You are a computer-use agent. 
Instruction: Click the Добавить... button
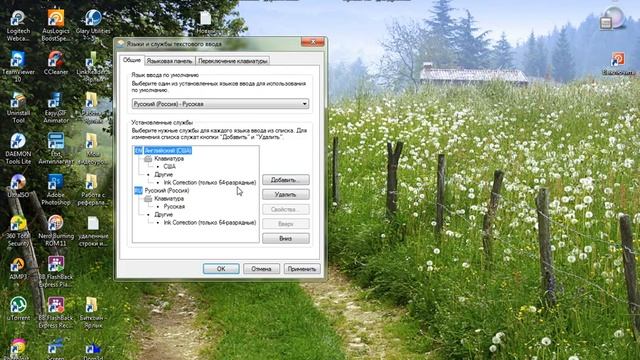tap(285, 180)
